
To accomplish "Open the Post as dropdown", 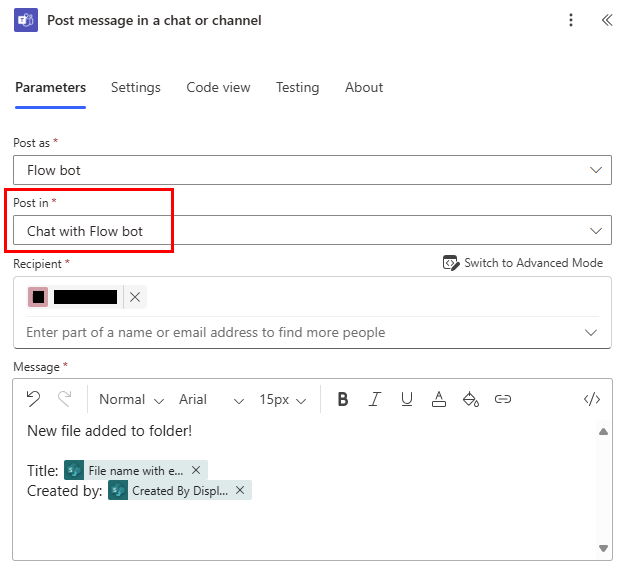I will (x=312, y=170).
